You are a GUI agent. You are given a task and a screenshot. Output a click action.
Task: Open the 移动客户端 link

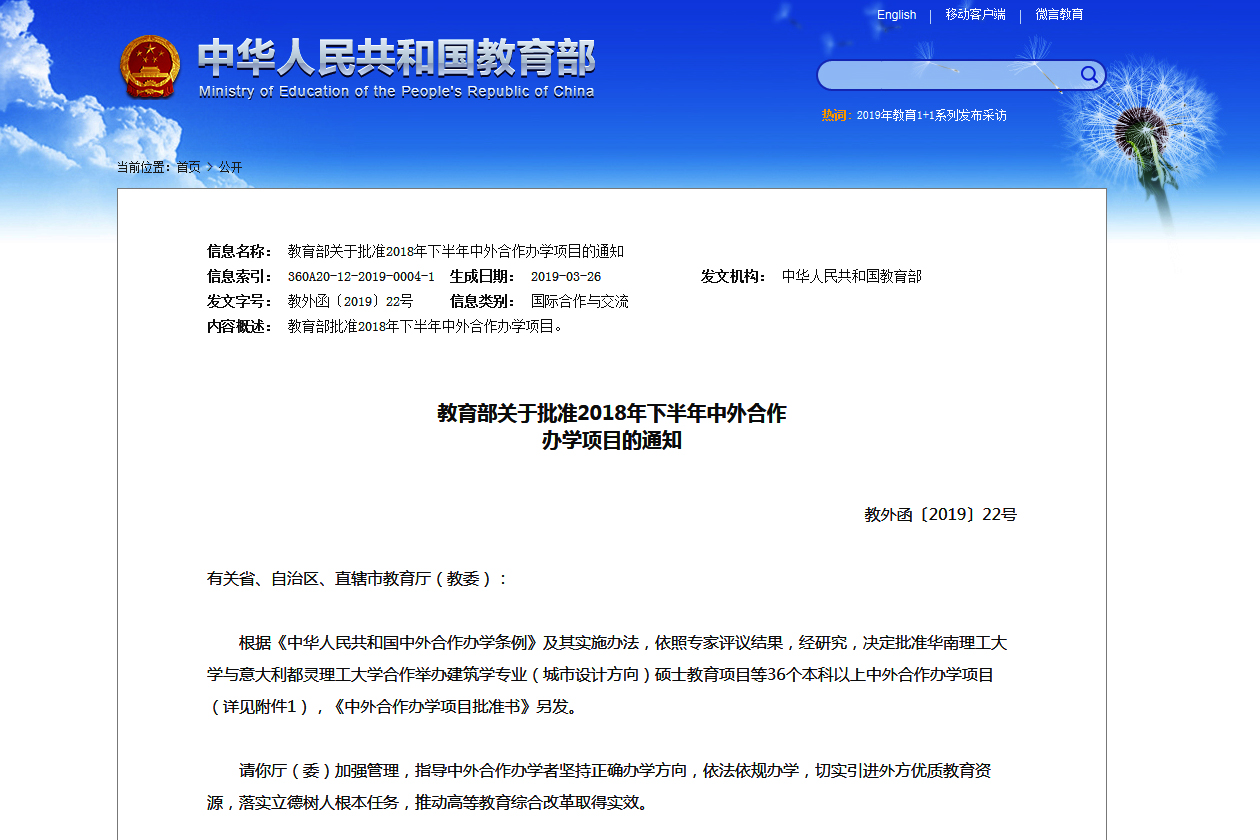coord(975,15)
